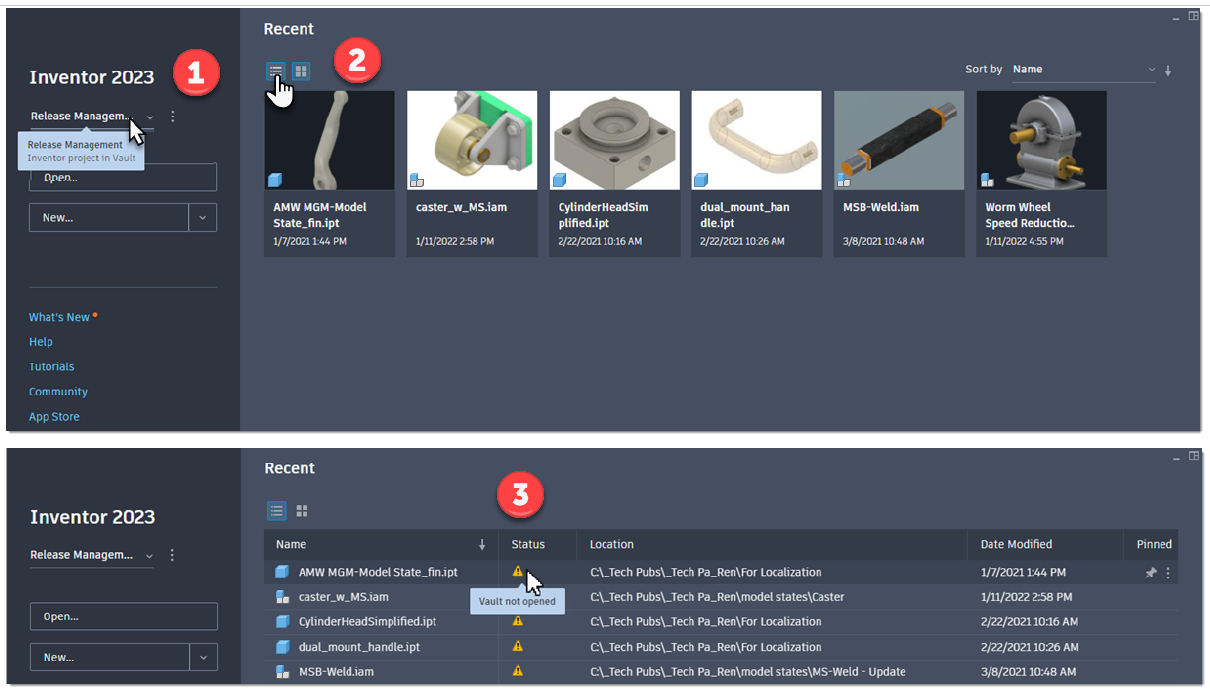The height and width of the screenshot is (697, 1210).
Task: Click assembly icon beside caster_w_MS.iam row
Action: coord(283,597)
